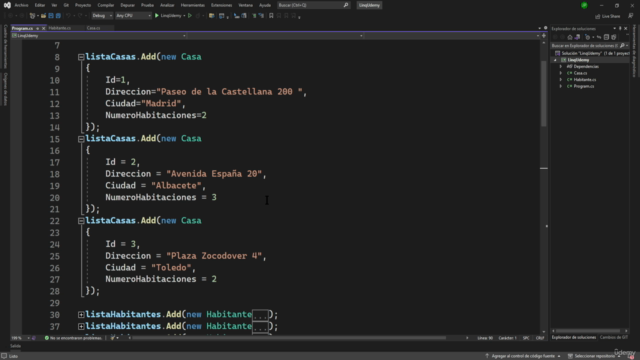Click the vertical editor scrollbar thumb
Screen dimensions: 640x360
pos(544,93)
